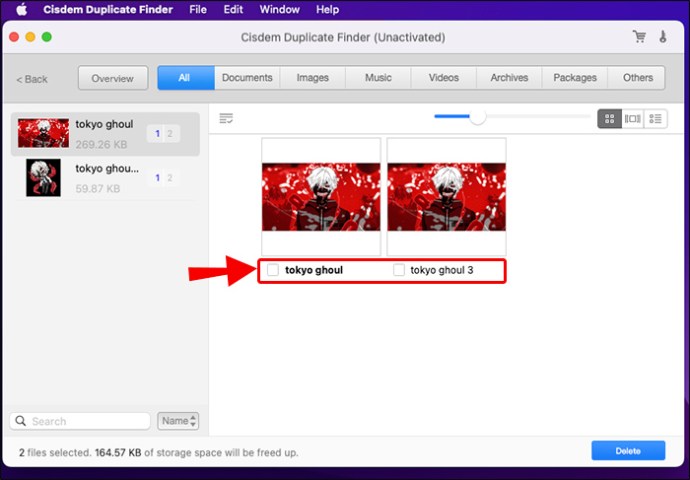Adjust the thumbnail size slider handle

pyautogui.click(x=477, y=117)
